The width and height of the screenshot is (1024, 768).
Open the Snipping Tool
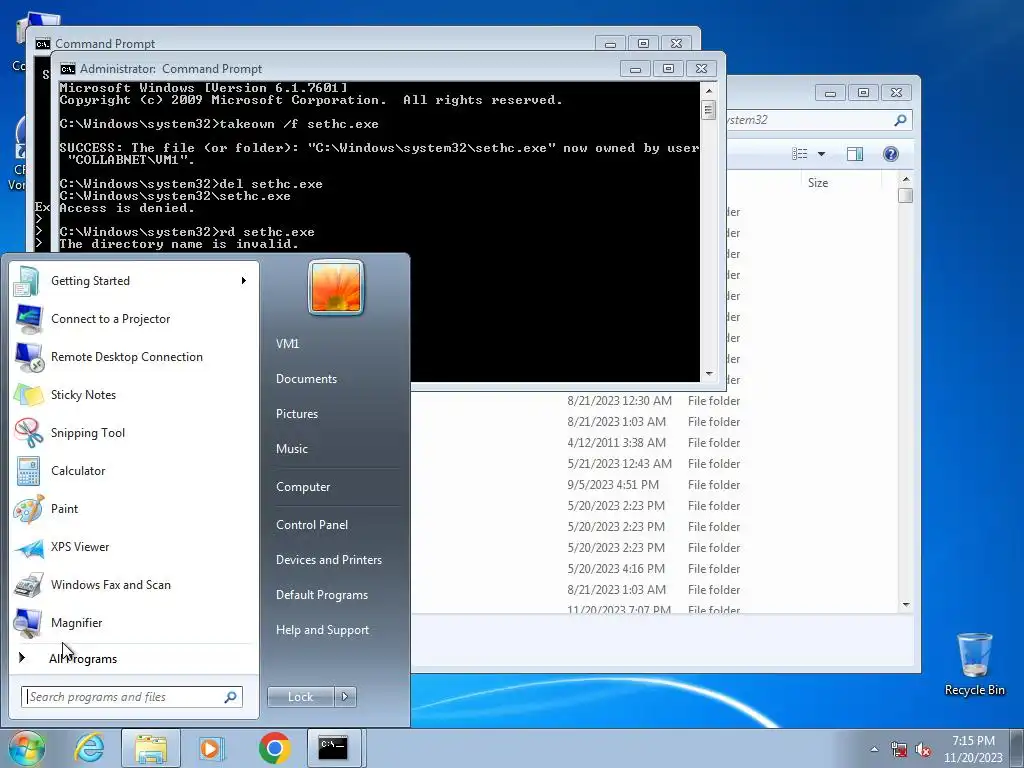click(x=134, y=432)
